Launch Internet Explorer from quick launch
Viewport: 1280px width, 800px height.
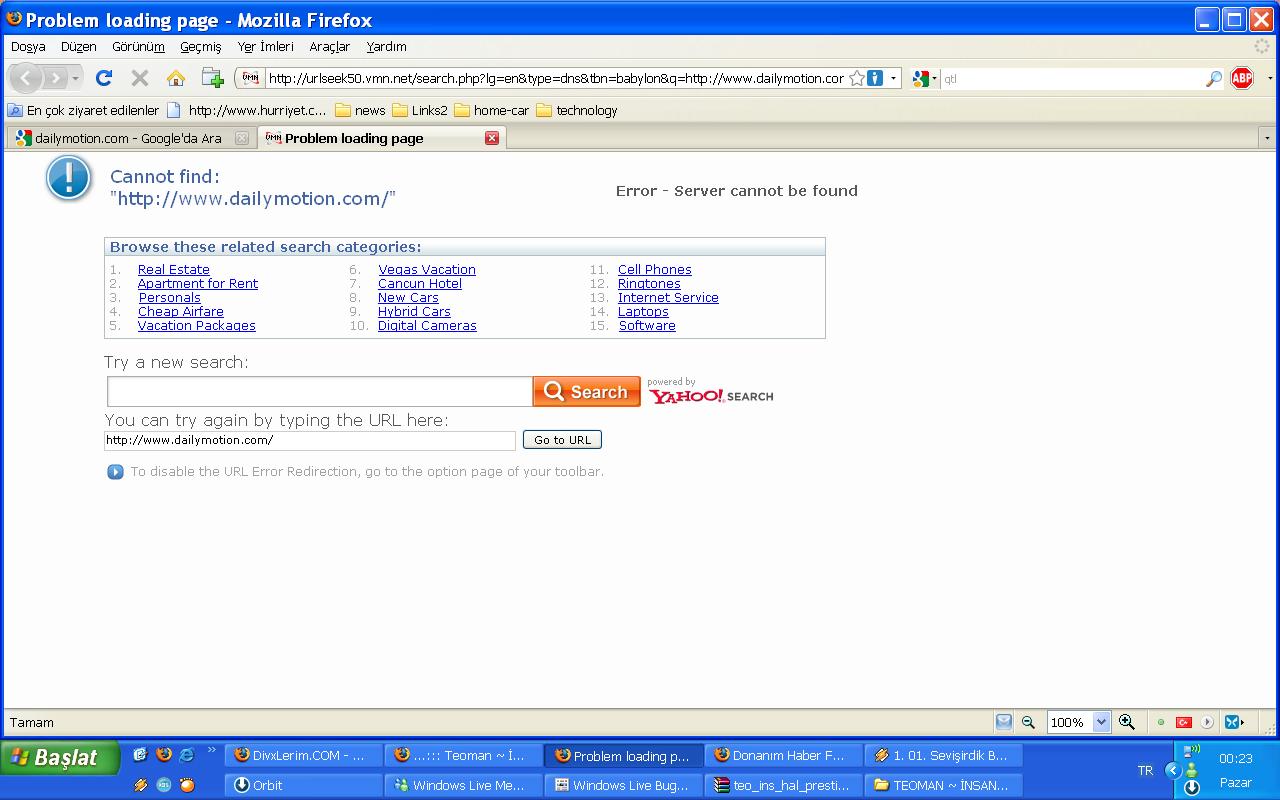[187, 755]
